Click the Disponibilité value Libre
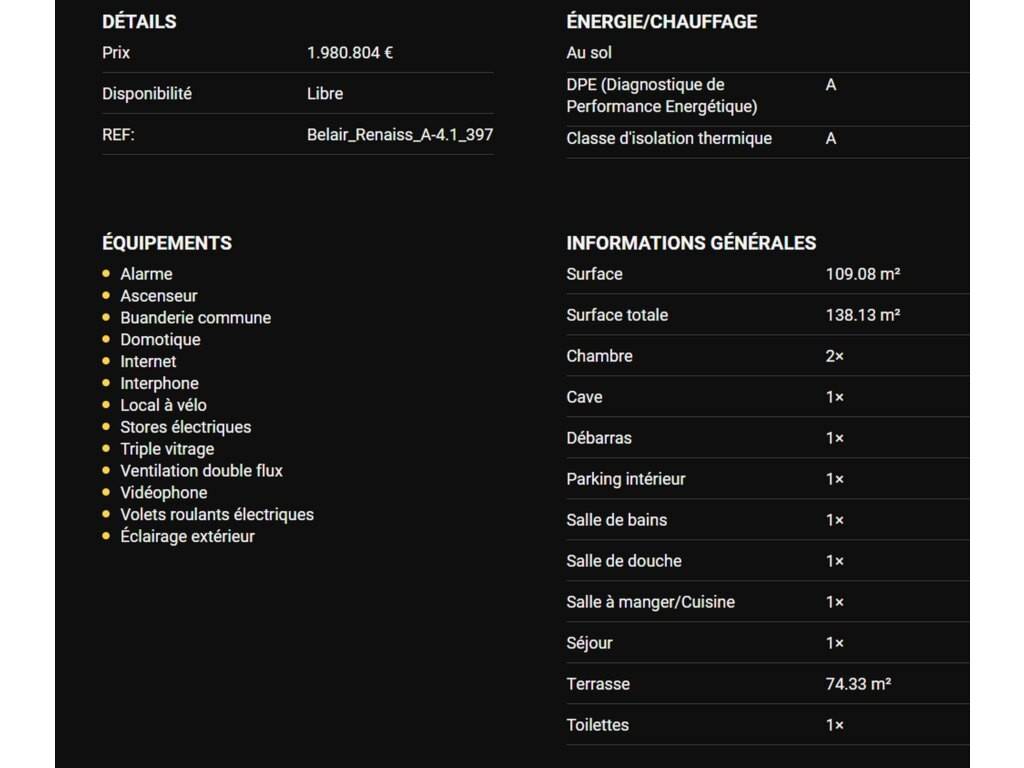1024x768 pixels. pyautogui.click(x=325, y=93)
